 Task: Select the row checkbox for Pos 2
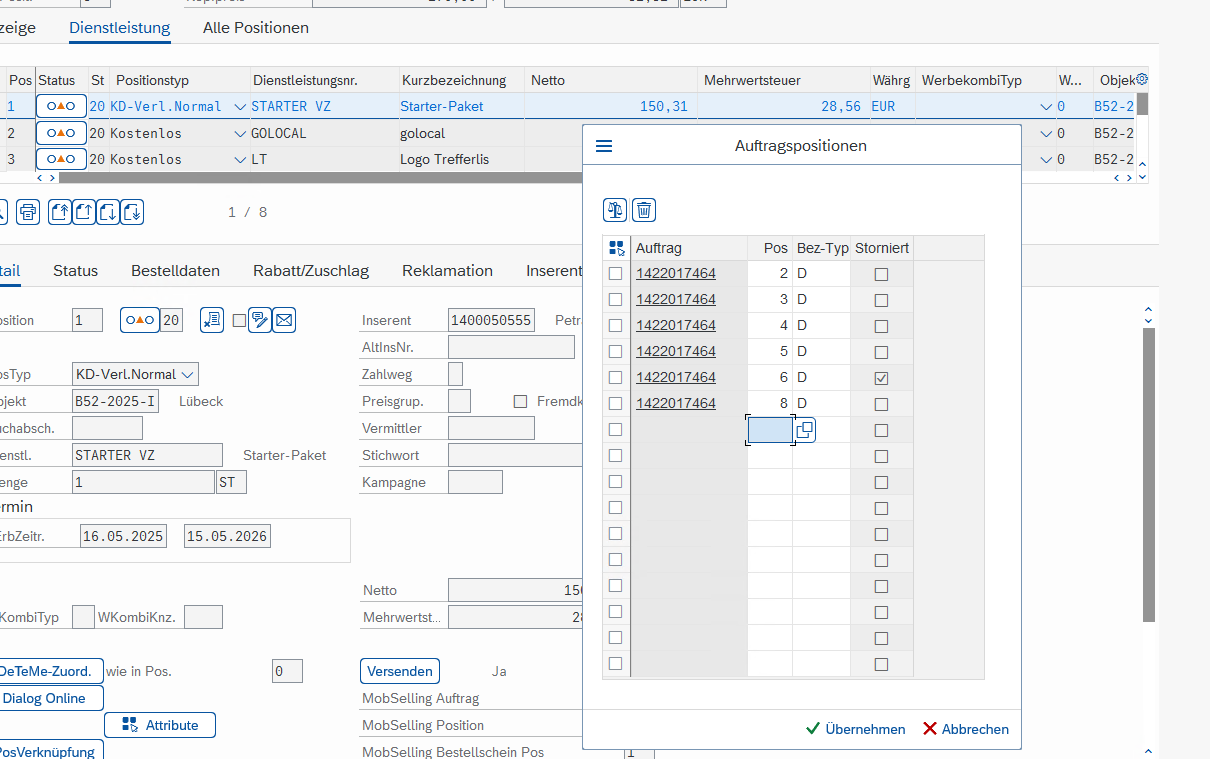click(x=616, y=273)
